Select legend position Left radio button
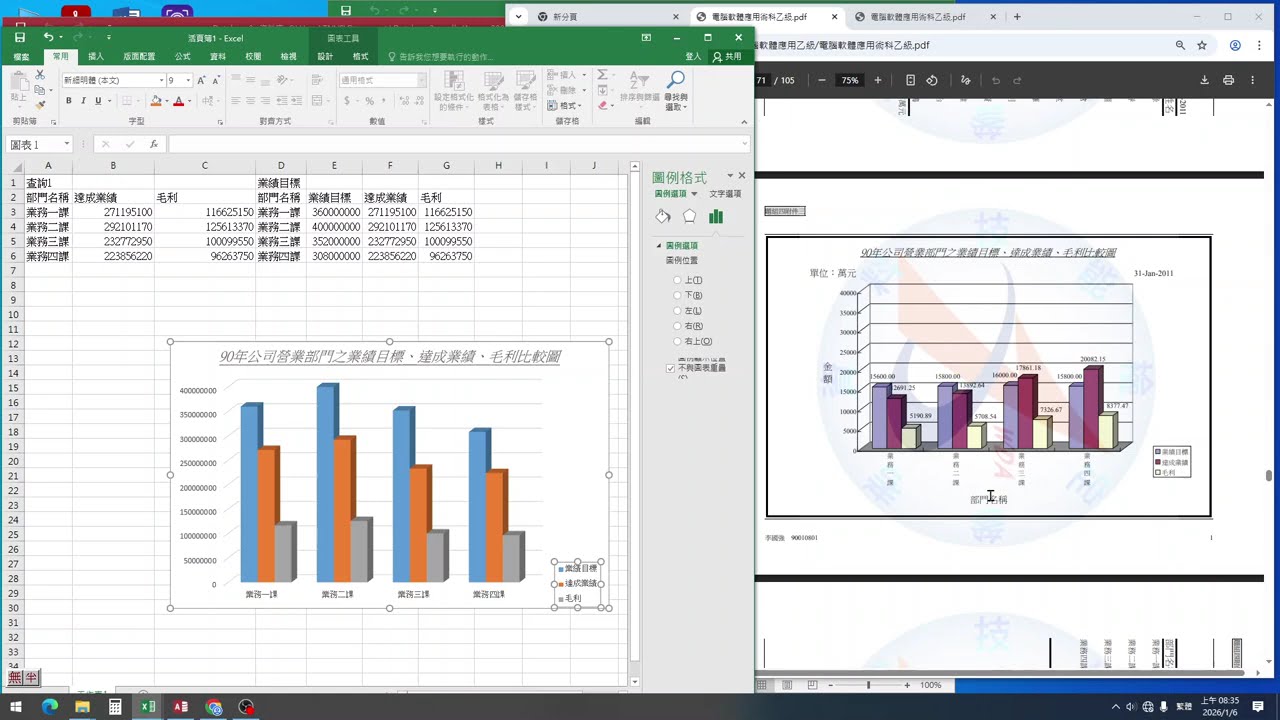 [678, 311]
